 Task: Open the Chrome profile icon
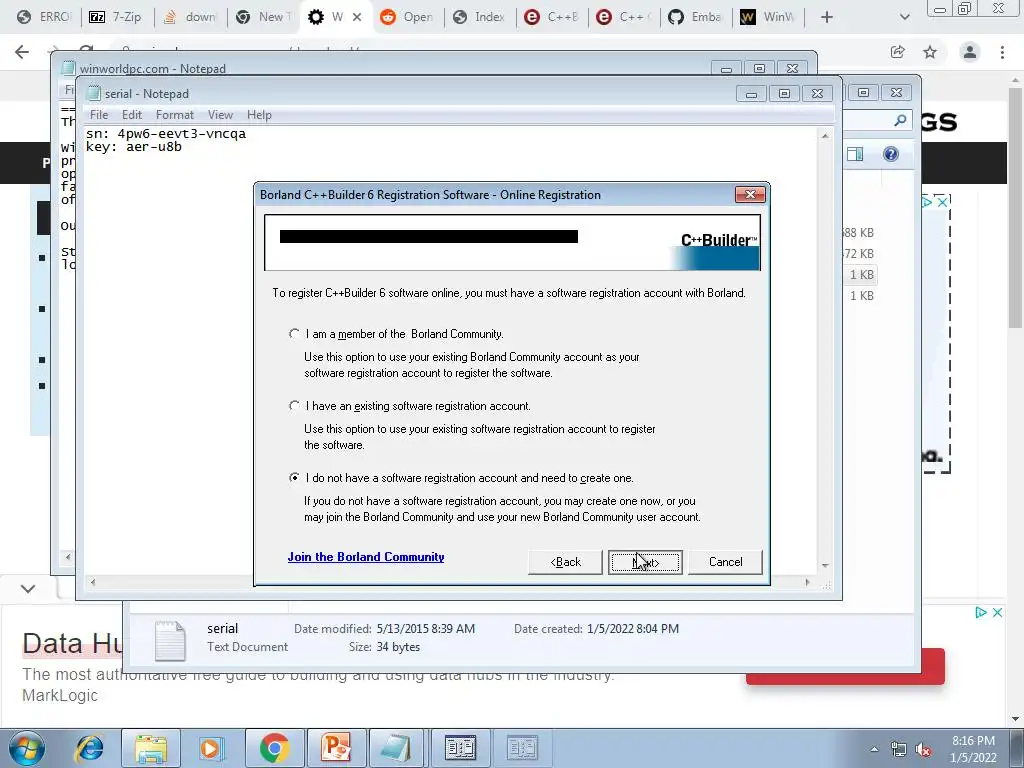970,52
